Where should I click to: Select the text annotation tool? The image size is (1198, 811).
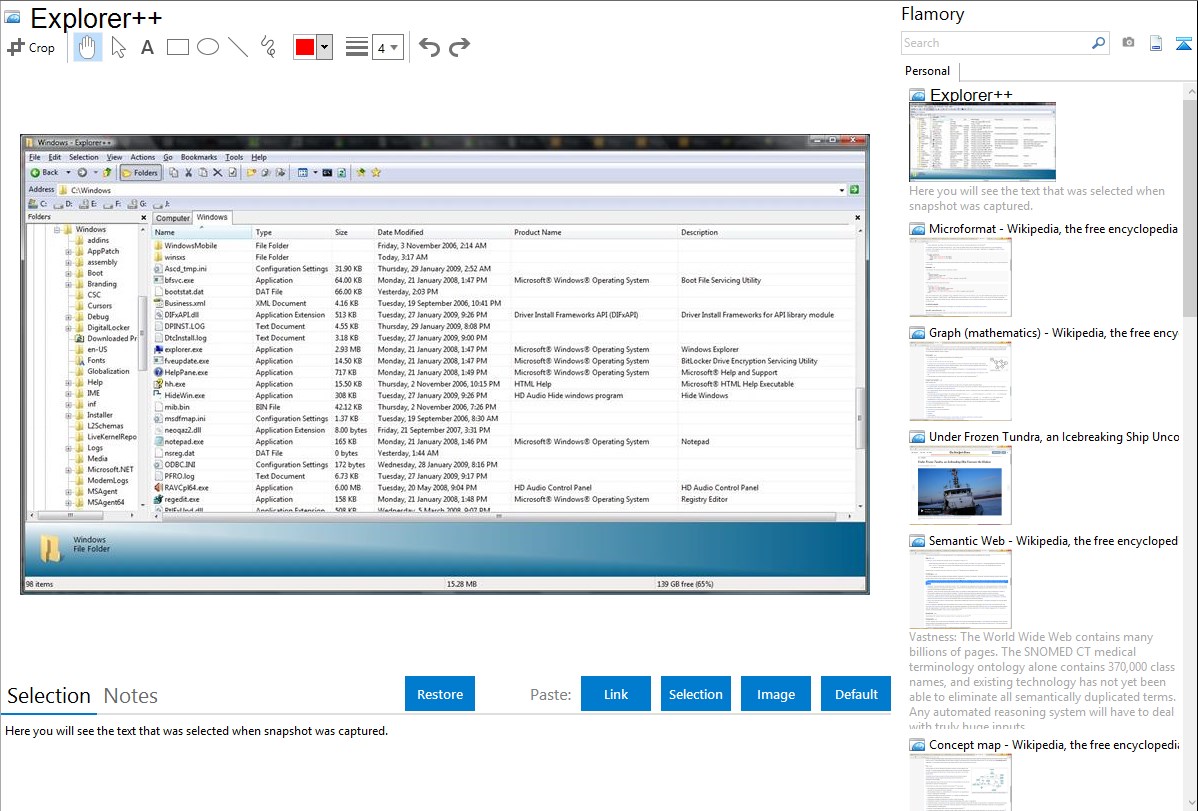pos(147,47)
